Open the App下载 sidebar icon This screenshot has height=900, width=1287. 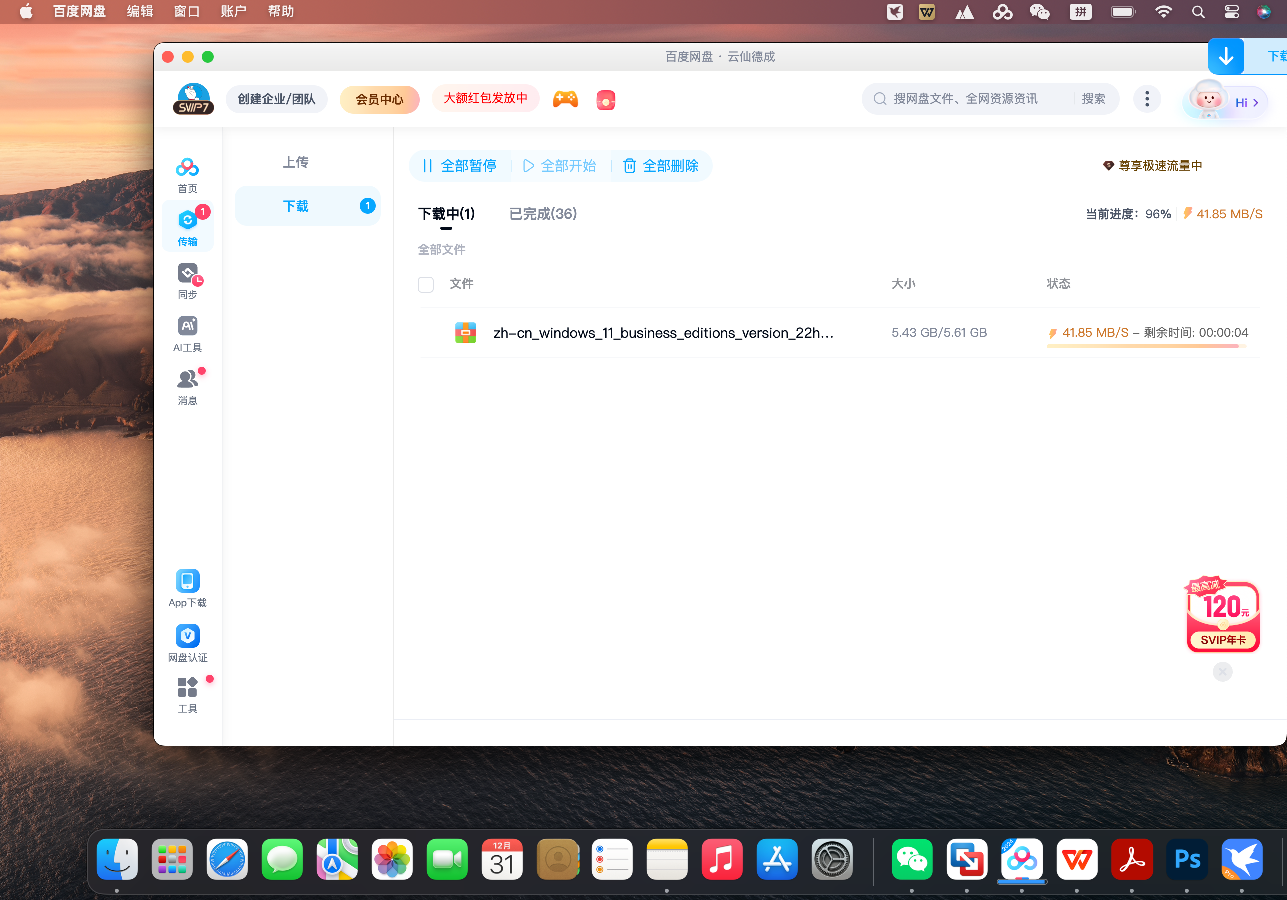pyautogui.click(x=187, y=589)
